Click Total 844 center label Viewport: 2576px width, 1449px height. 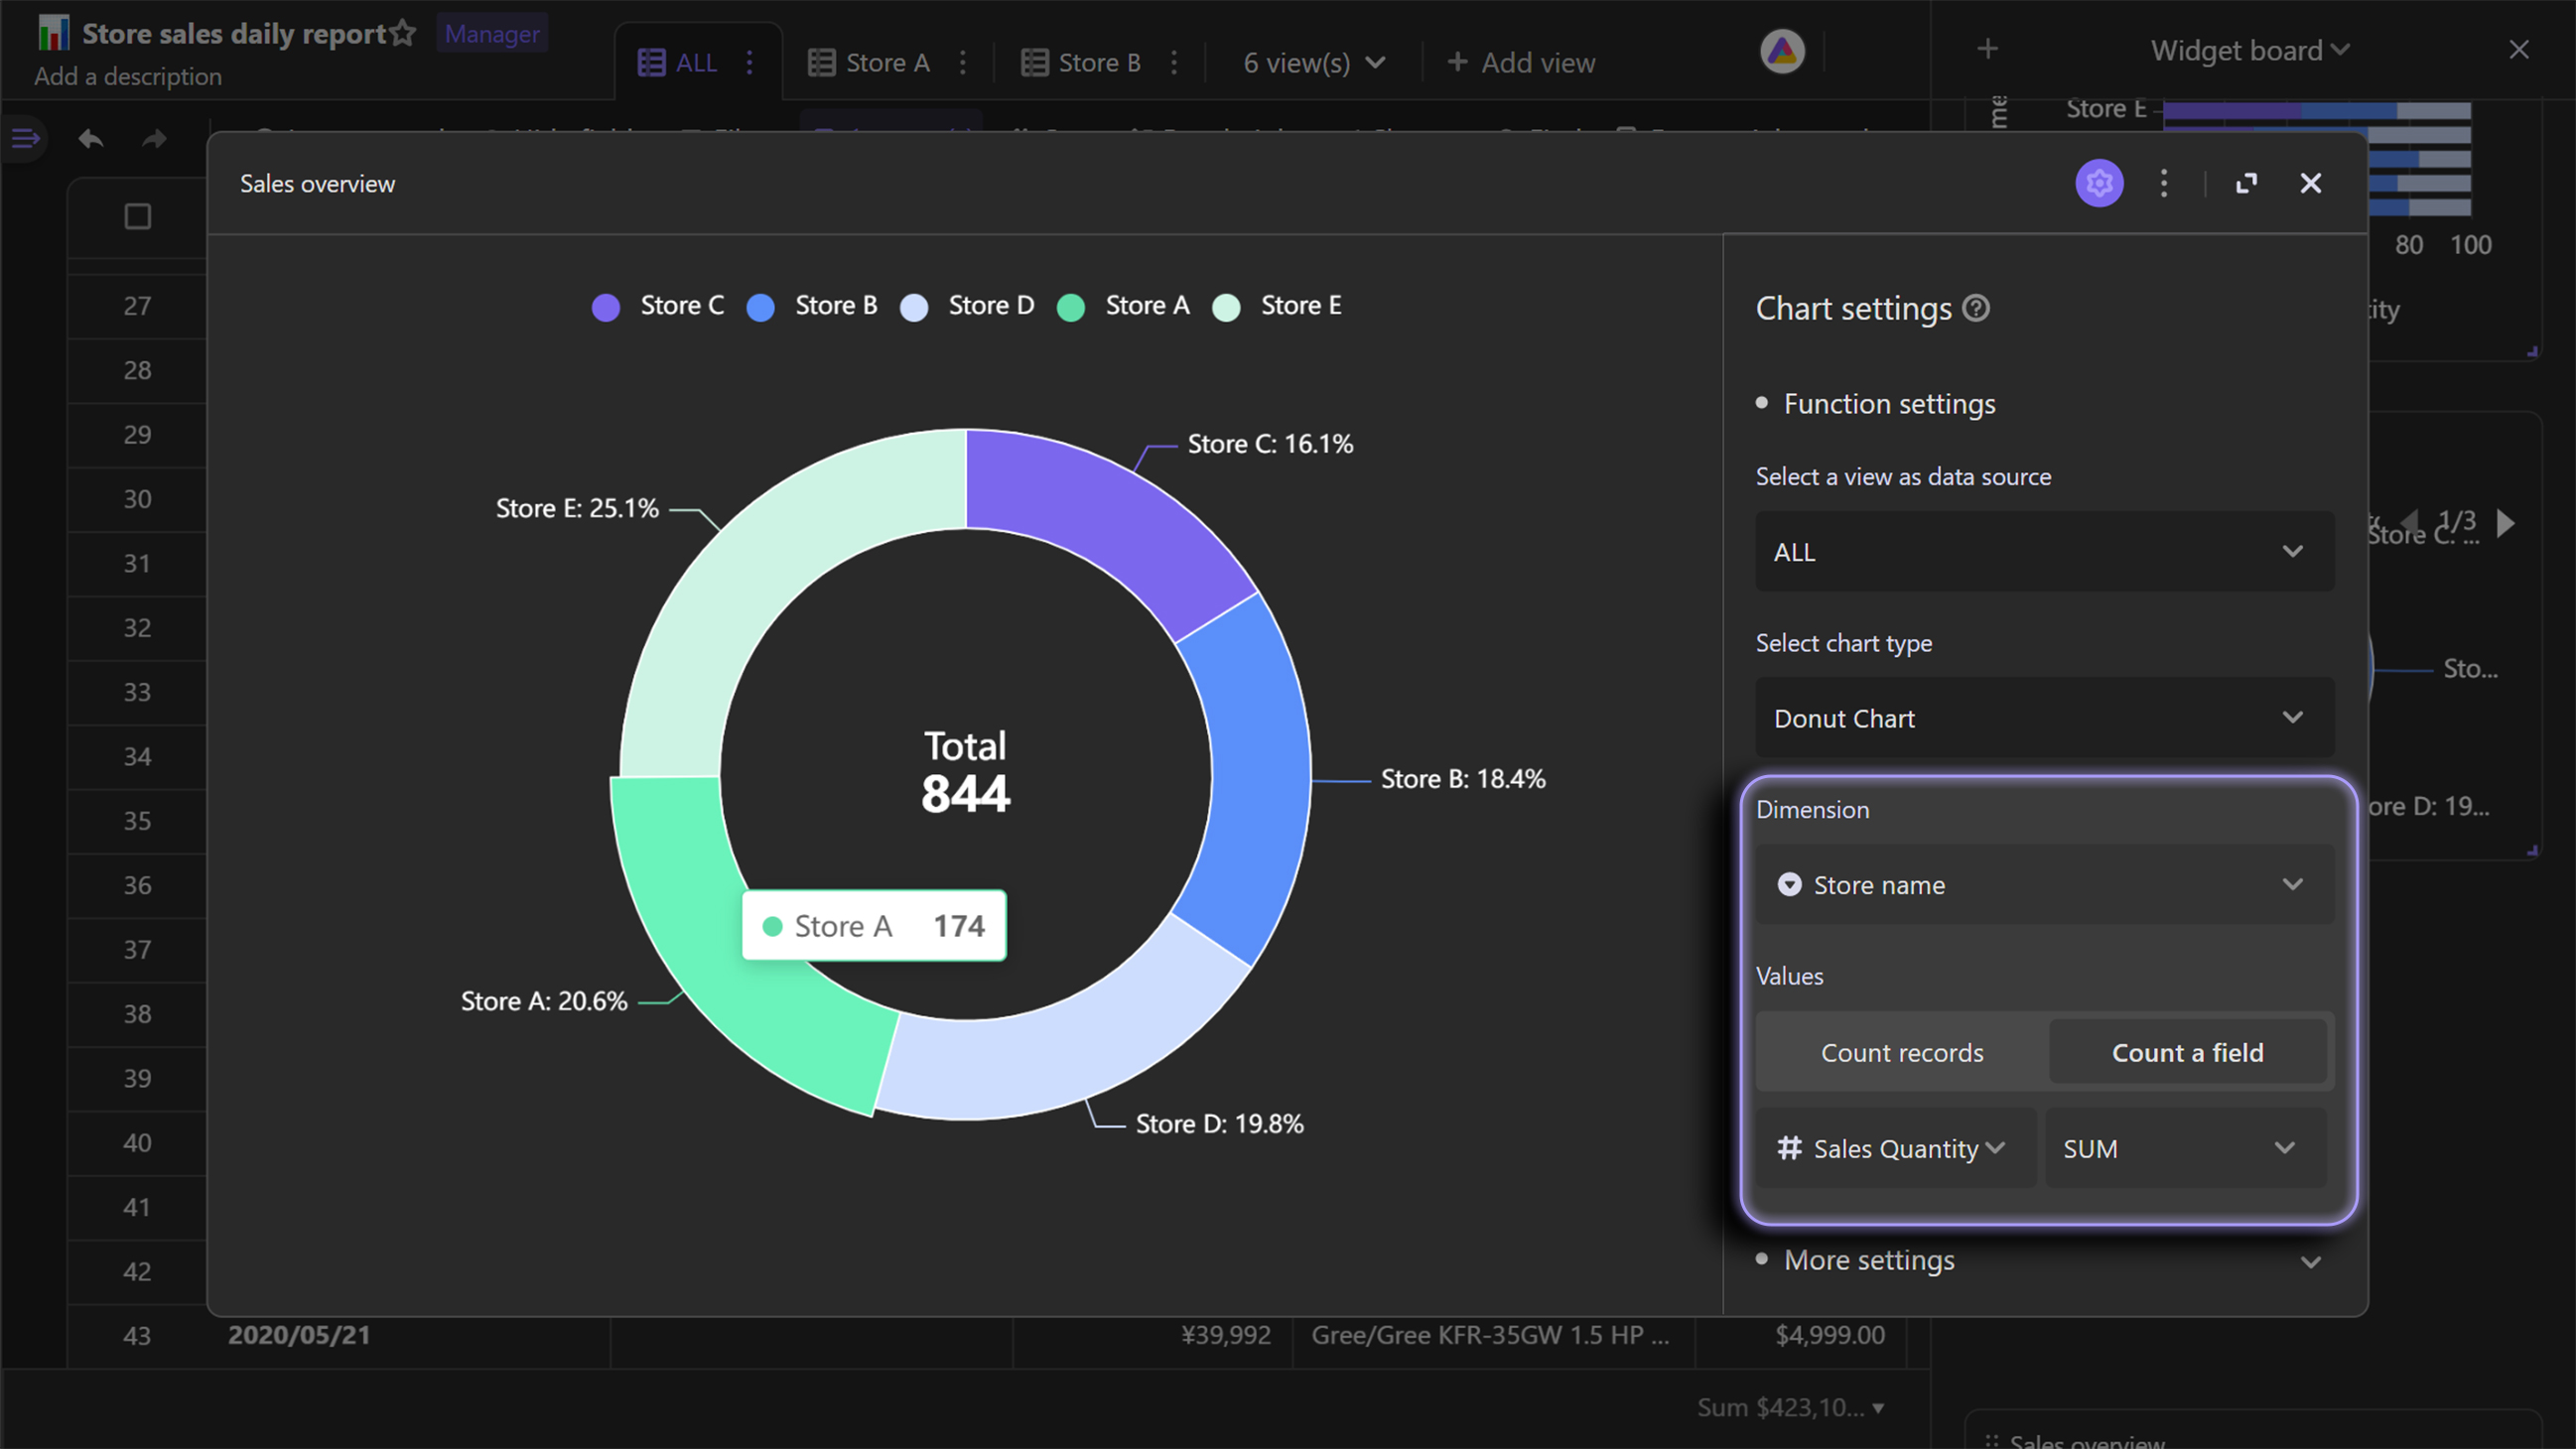(x=965, y=772)
